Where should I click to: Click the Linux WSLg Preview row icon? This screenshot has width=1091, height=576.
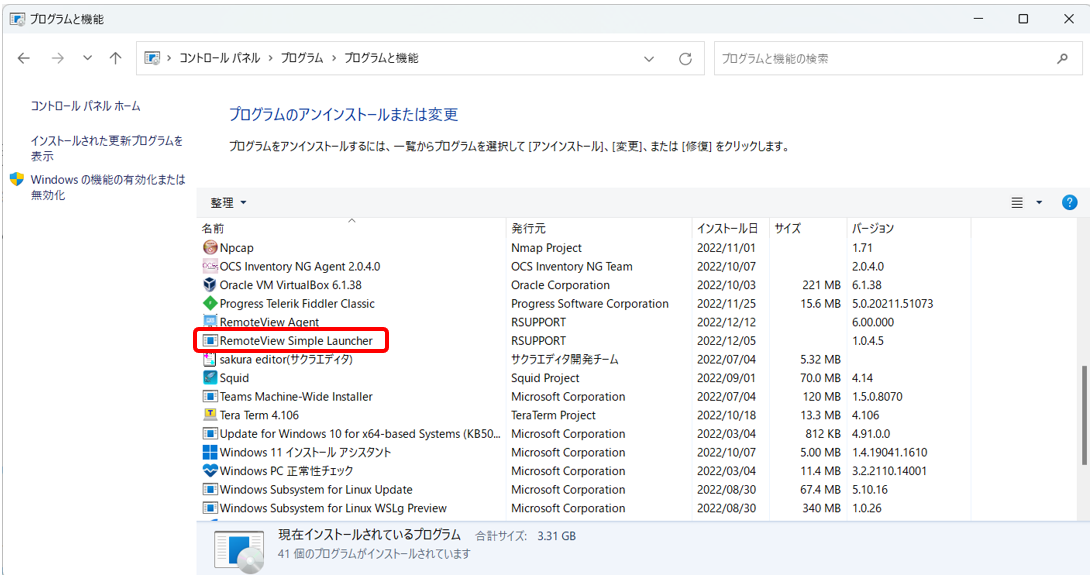click(x=209, y=508)
